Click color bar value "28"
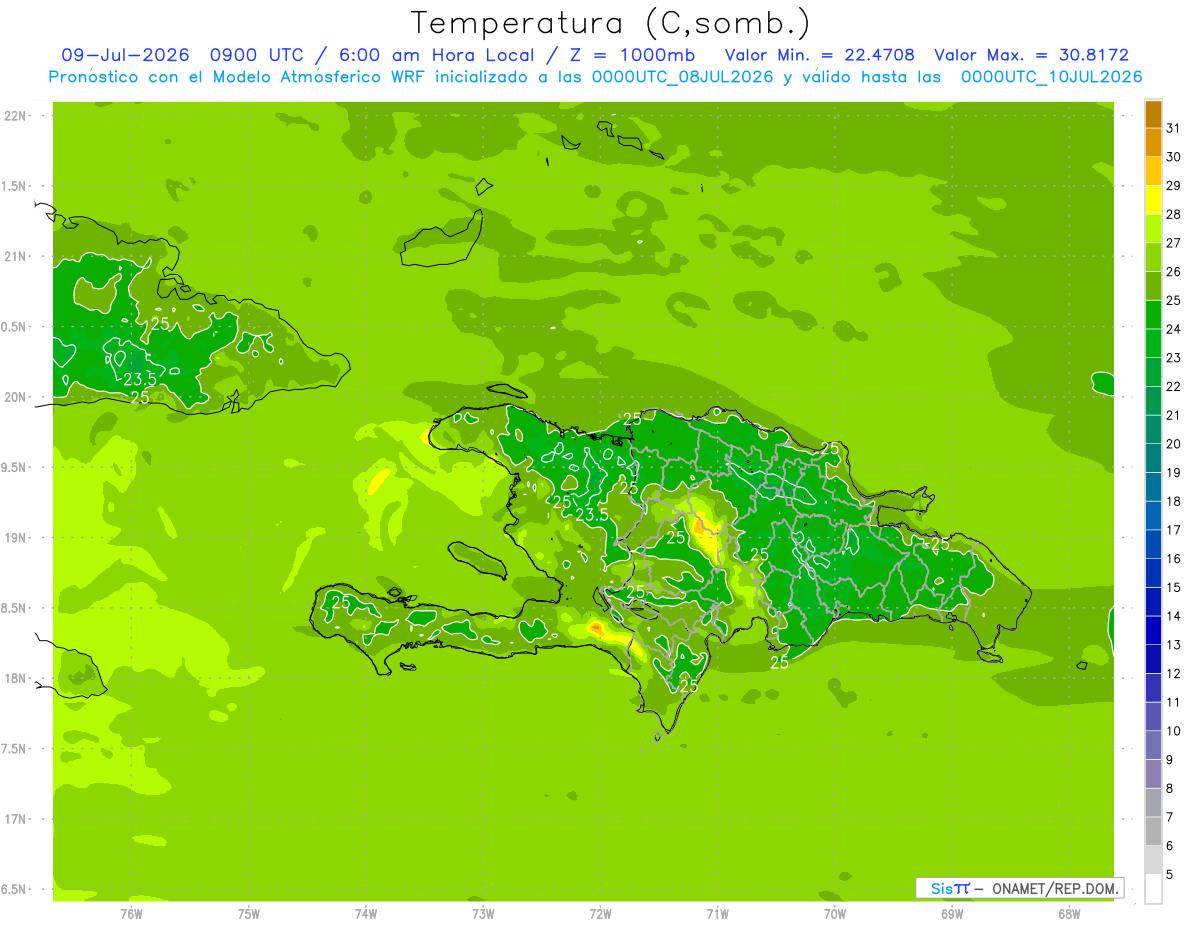Screen dimensions: 1200x927 [1174, 214]
